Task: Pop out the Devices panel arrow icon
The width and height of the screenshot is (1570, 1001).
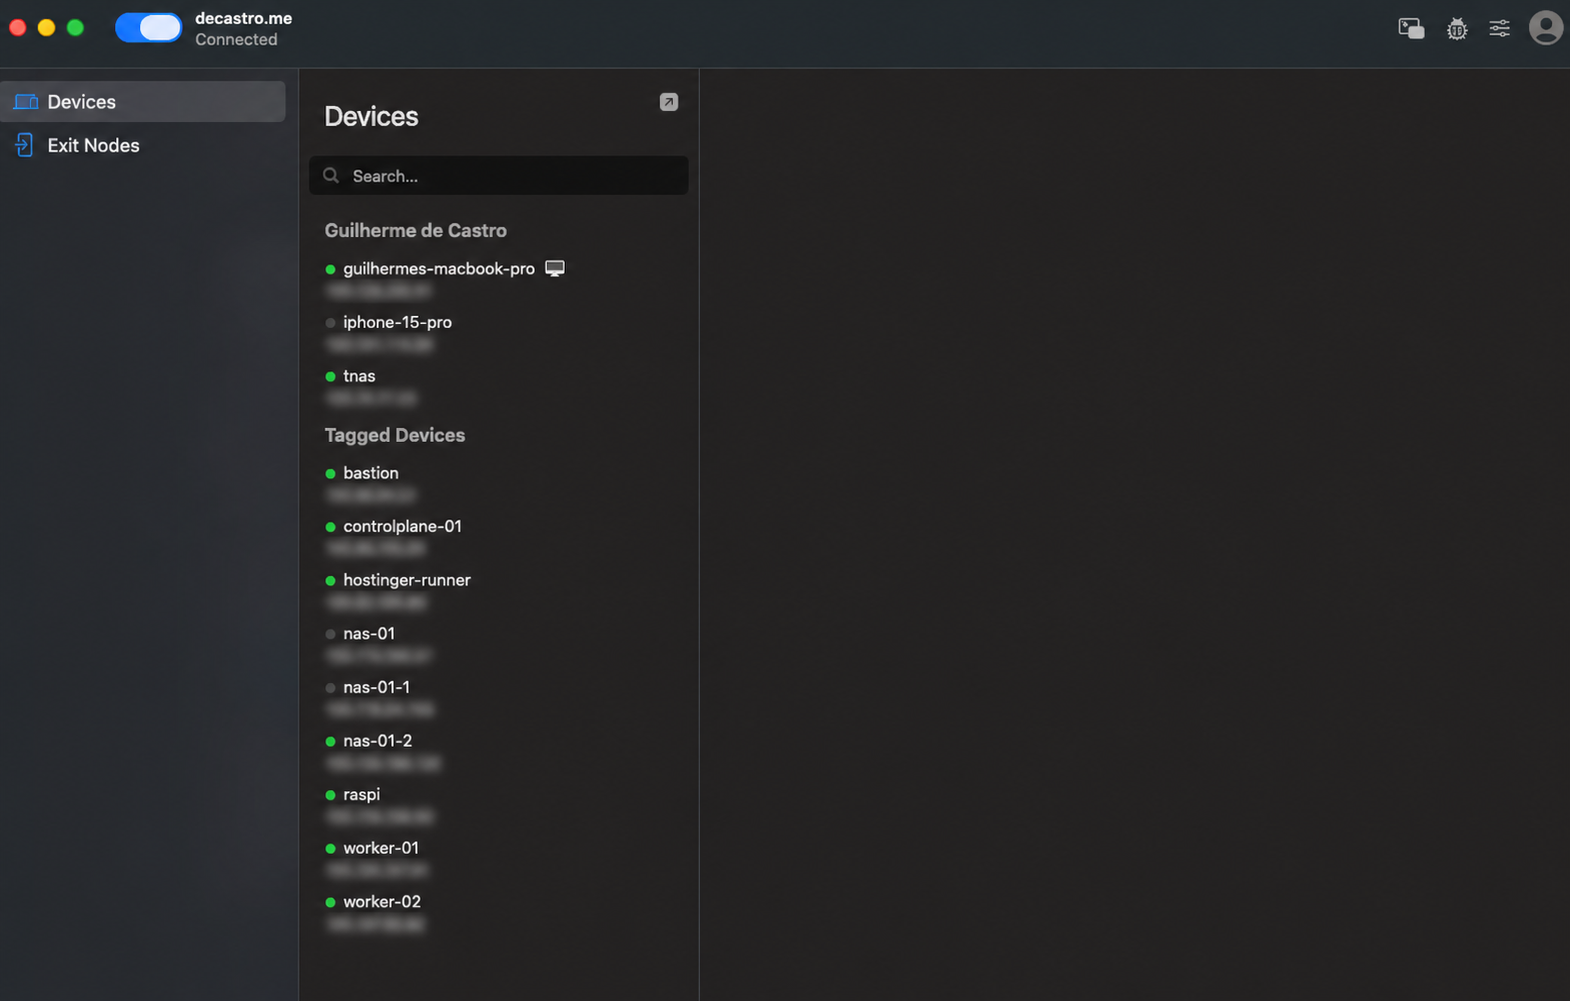Action: click(669, 102)
